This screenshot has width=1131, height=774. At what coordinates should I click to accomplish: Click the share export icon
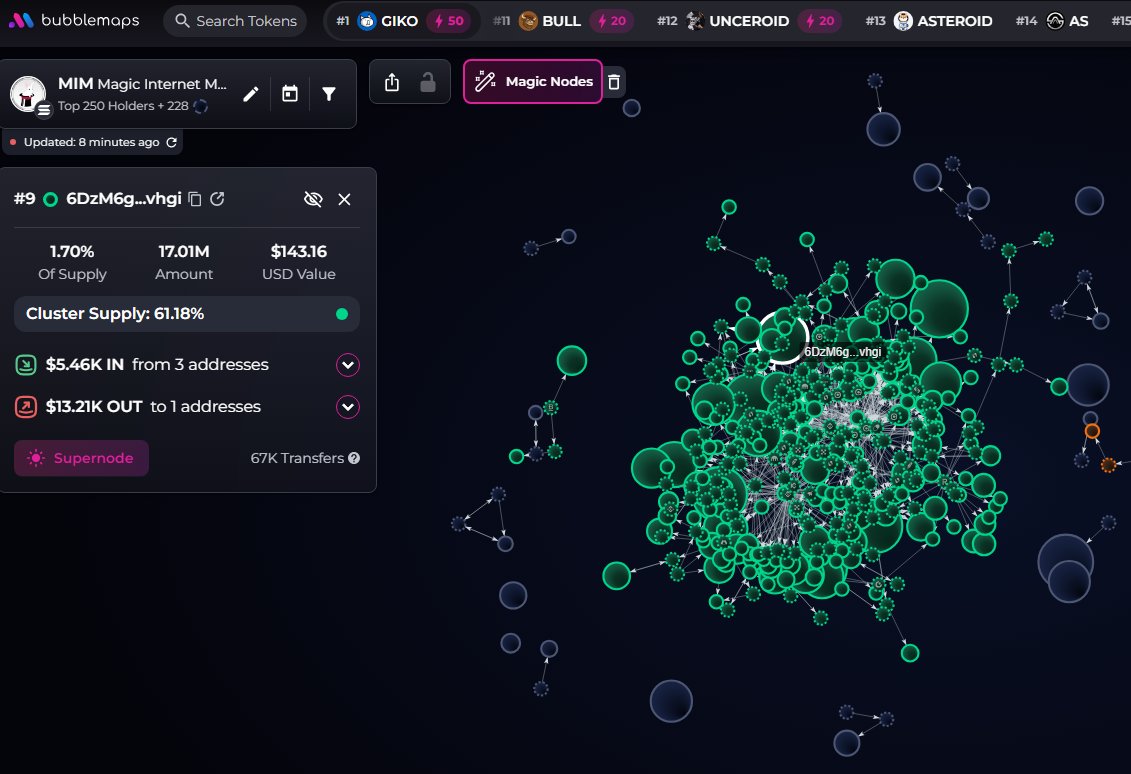(392, 82)
